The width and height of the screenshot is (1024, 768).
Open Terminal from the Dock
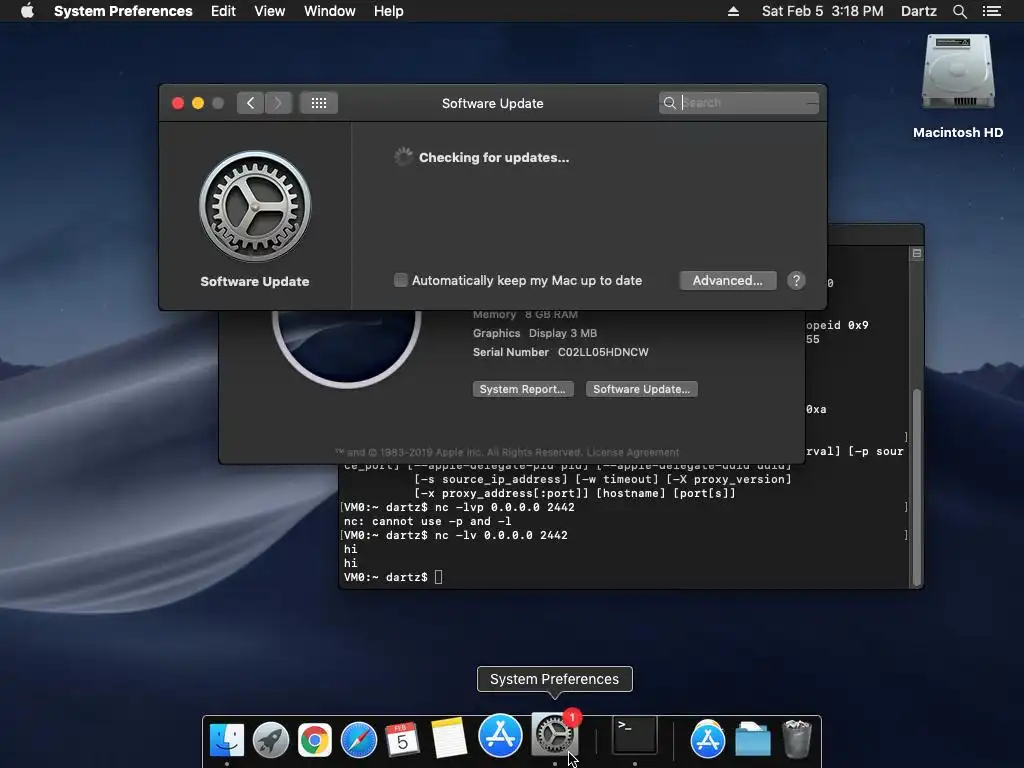(x=634, y=735)
